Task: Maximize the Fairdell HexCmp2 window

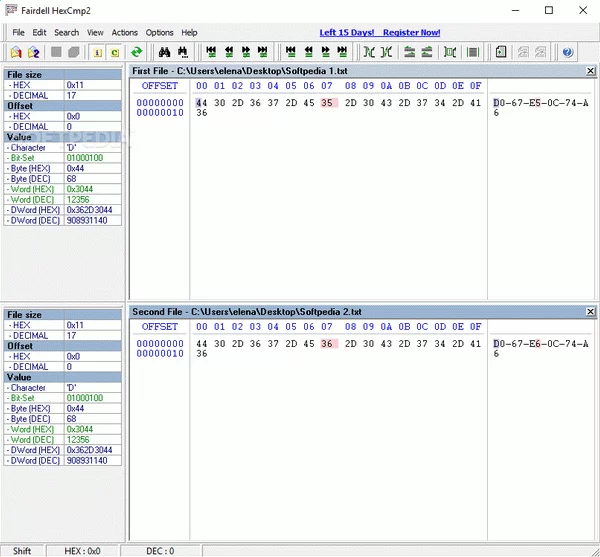Action: pos(549,10)
